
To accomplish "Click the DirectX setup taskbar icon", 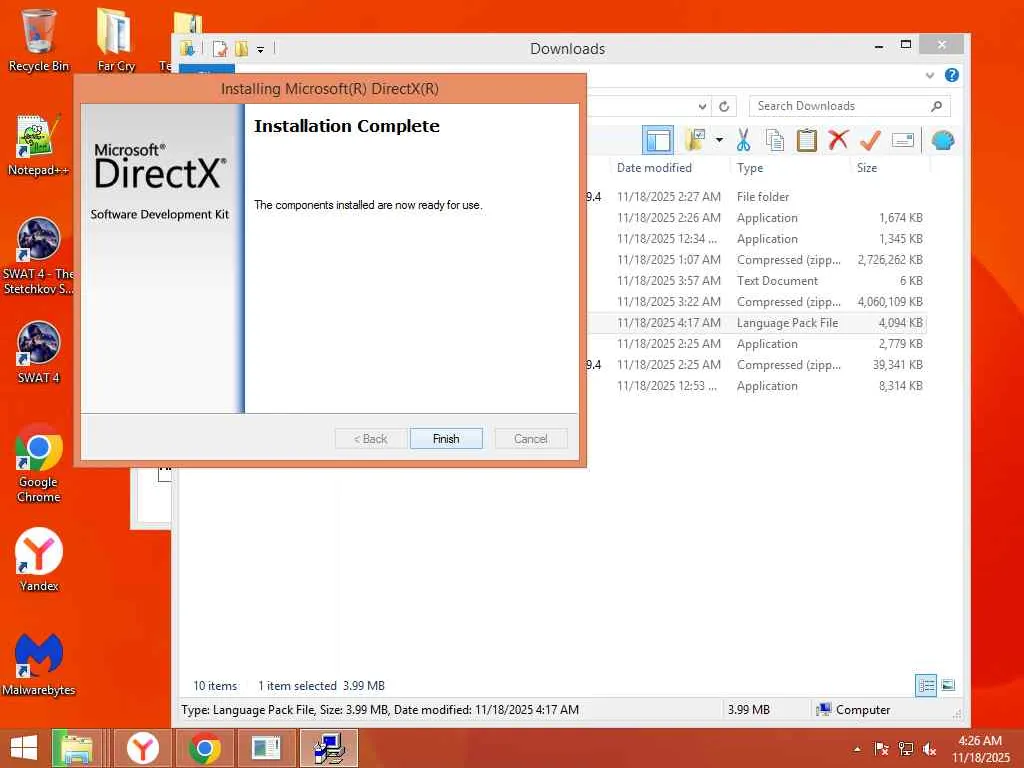I will click(328, 748).
